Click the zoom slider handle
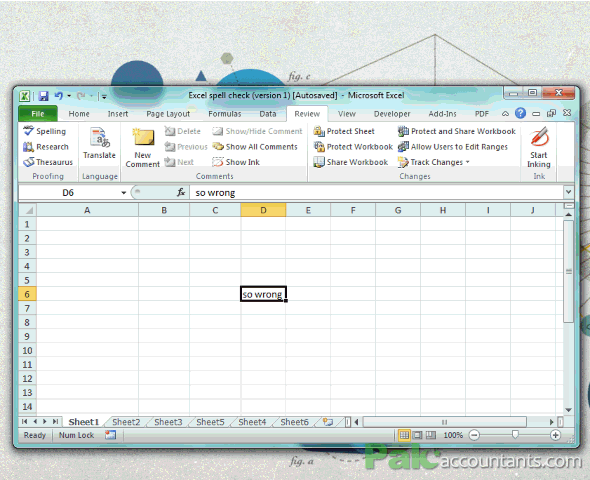The width and height of the screenshot is (590, 480). click(x=515, y=435)
